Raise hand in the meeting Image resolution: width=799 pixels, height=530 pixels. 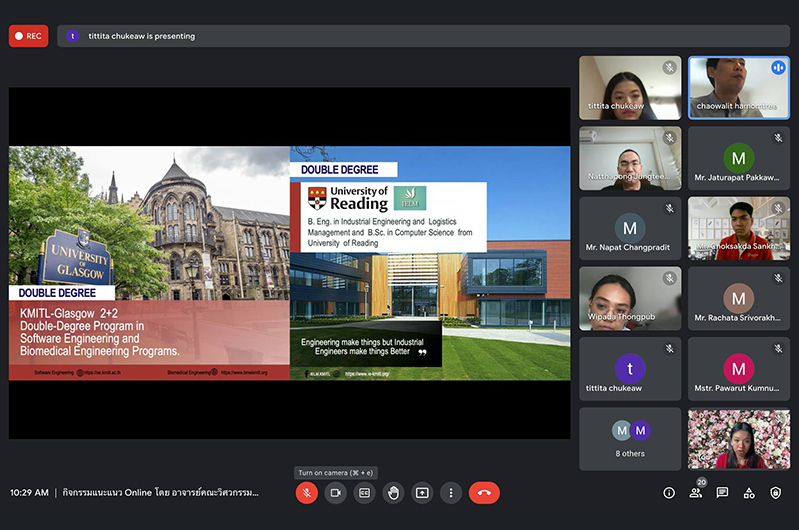[393, 493]
